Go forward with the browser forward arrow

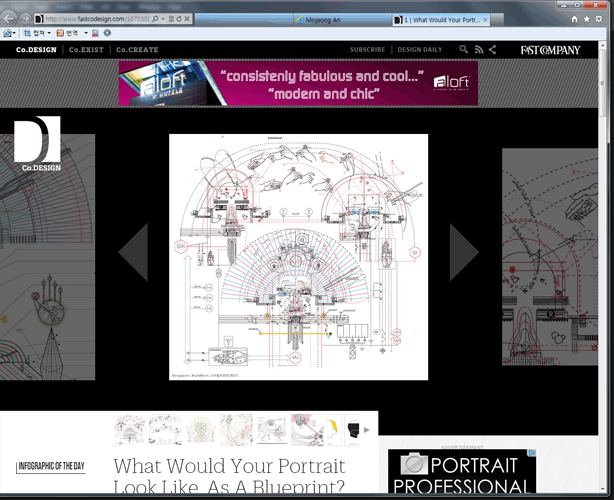pos(25,18)
